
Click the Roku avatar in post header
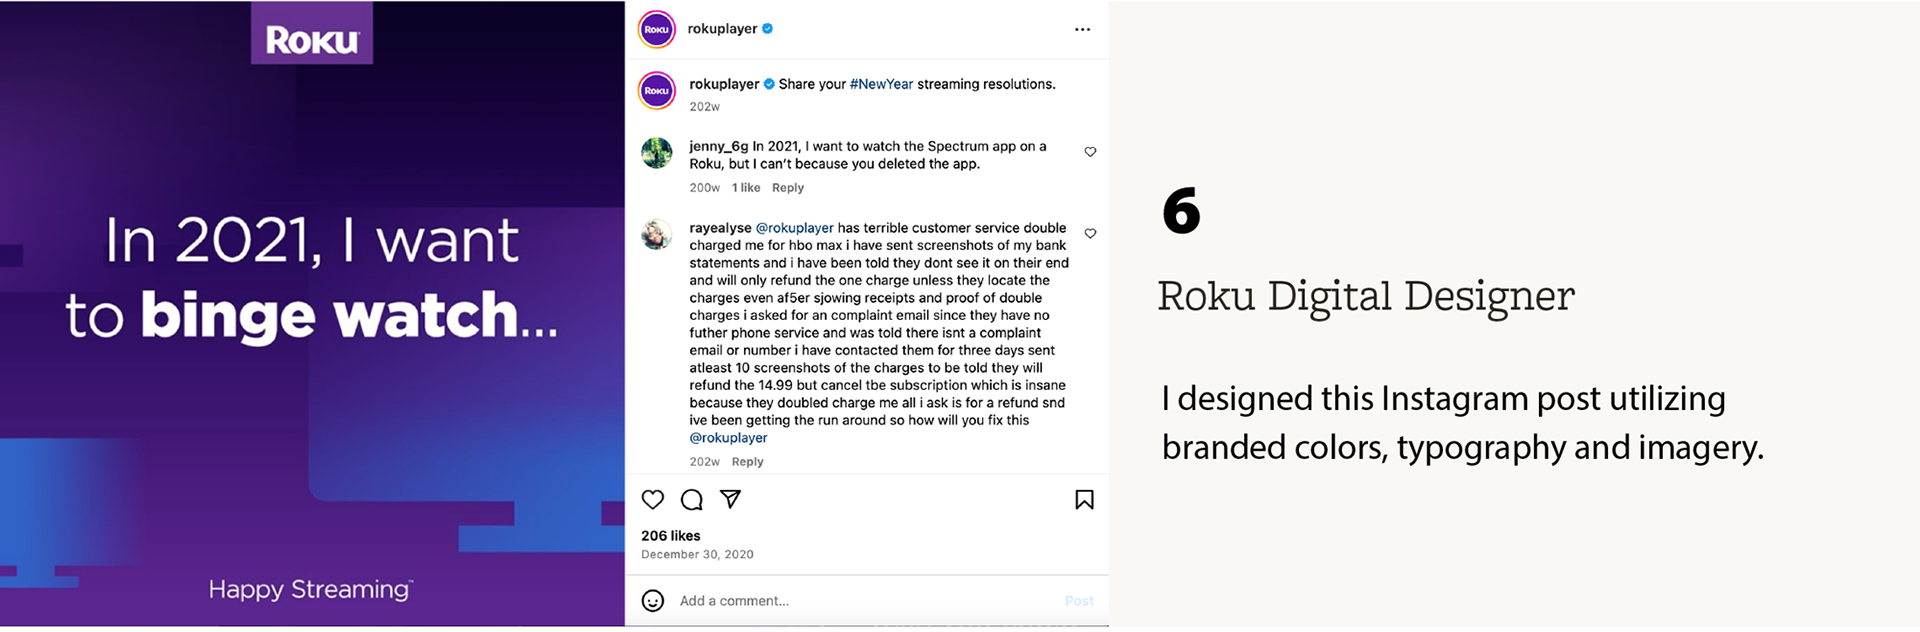click(x=656, y=29)
